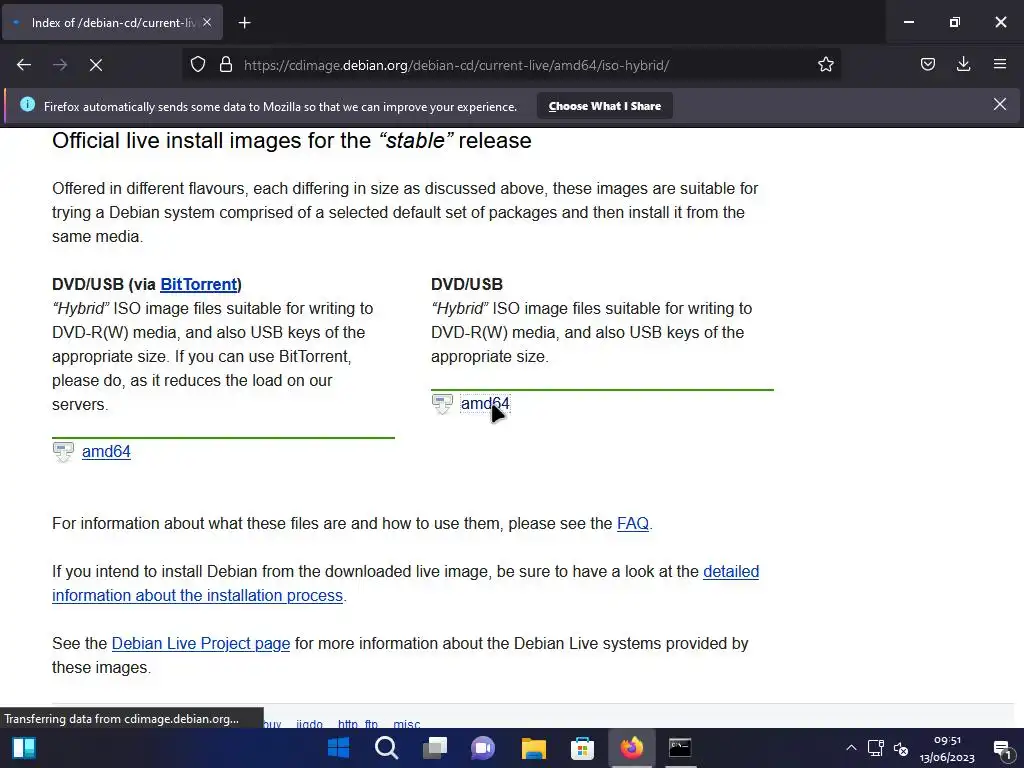This screenshot has width=1024, height=768.
Task: Open the Debian Live Project page link
Action: [200, 643]
